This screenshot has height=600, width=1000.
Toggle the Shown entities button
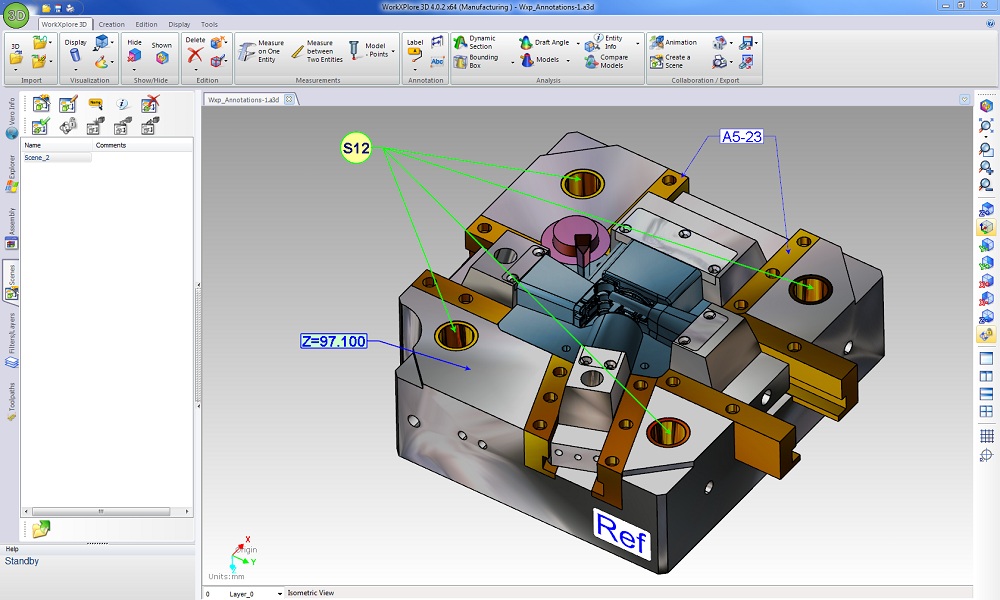point(161,52)
